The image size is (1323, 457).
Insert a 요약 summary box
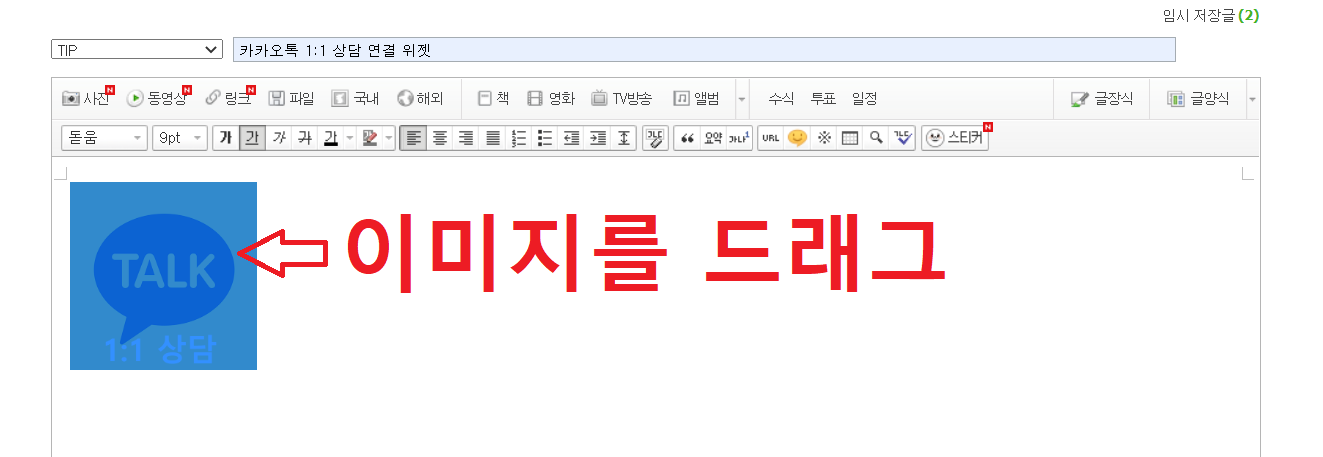tap(713, 138)
